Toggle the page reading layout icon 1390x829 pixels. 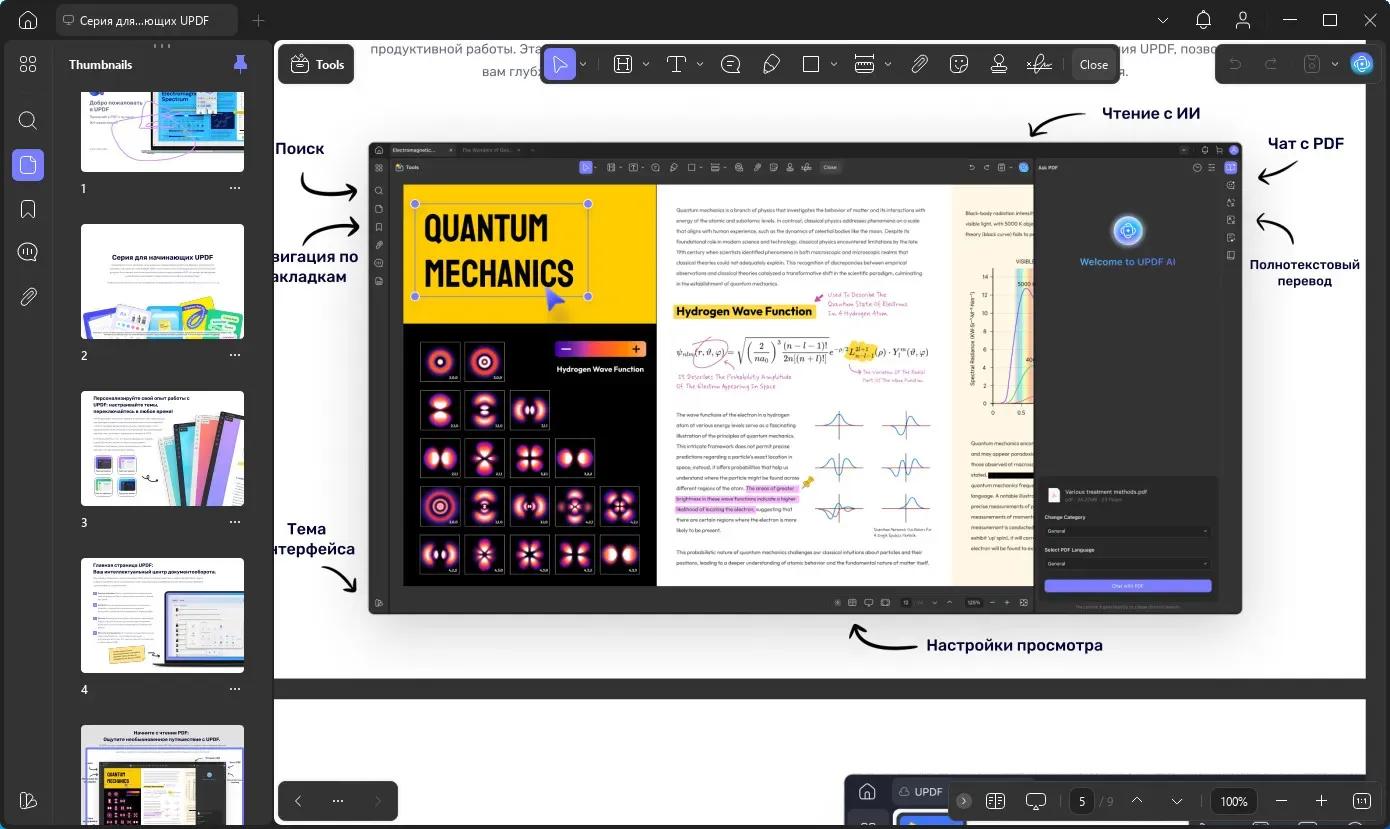point(995,801)
